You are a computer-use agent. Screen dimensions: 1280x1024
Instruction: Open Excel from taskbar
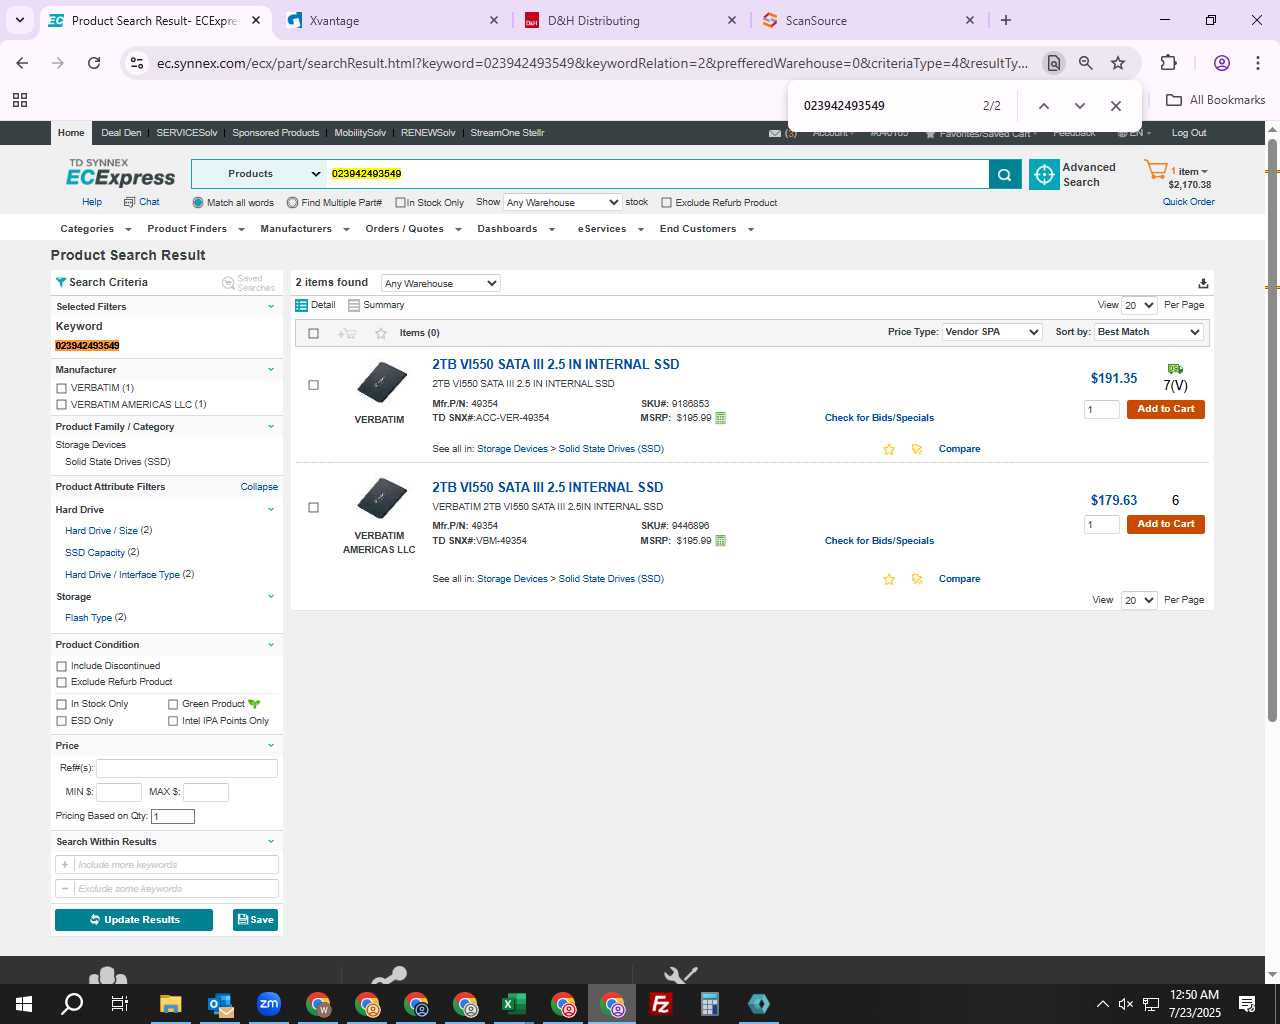[x=513, y=1004]
